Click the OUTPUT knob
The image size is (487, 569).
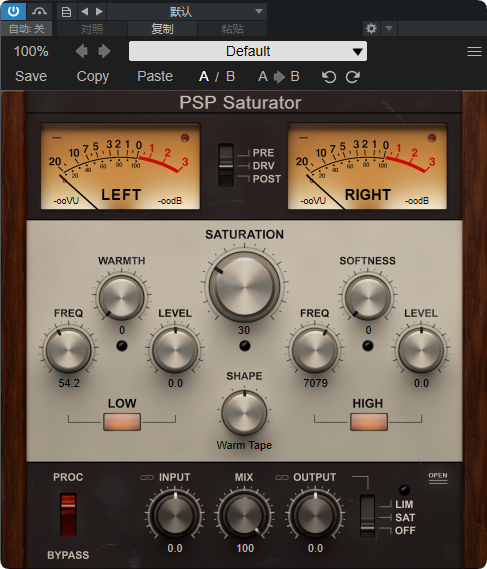pos(315,515)
